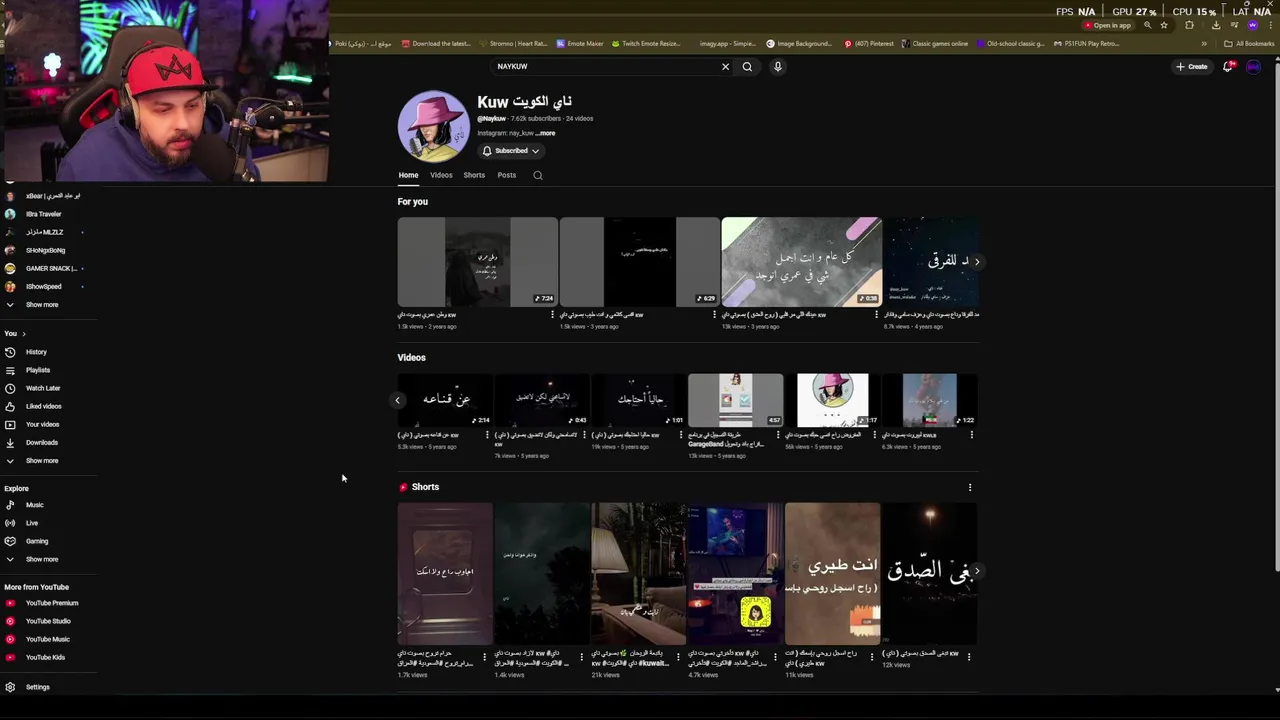Open All Bookmarks folder
The width and height of the screenshot is (1280, 720).
[1249, 44]
